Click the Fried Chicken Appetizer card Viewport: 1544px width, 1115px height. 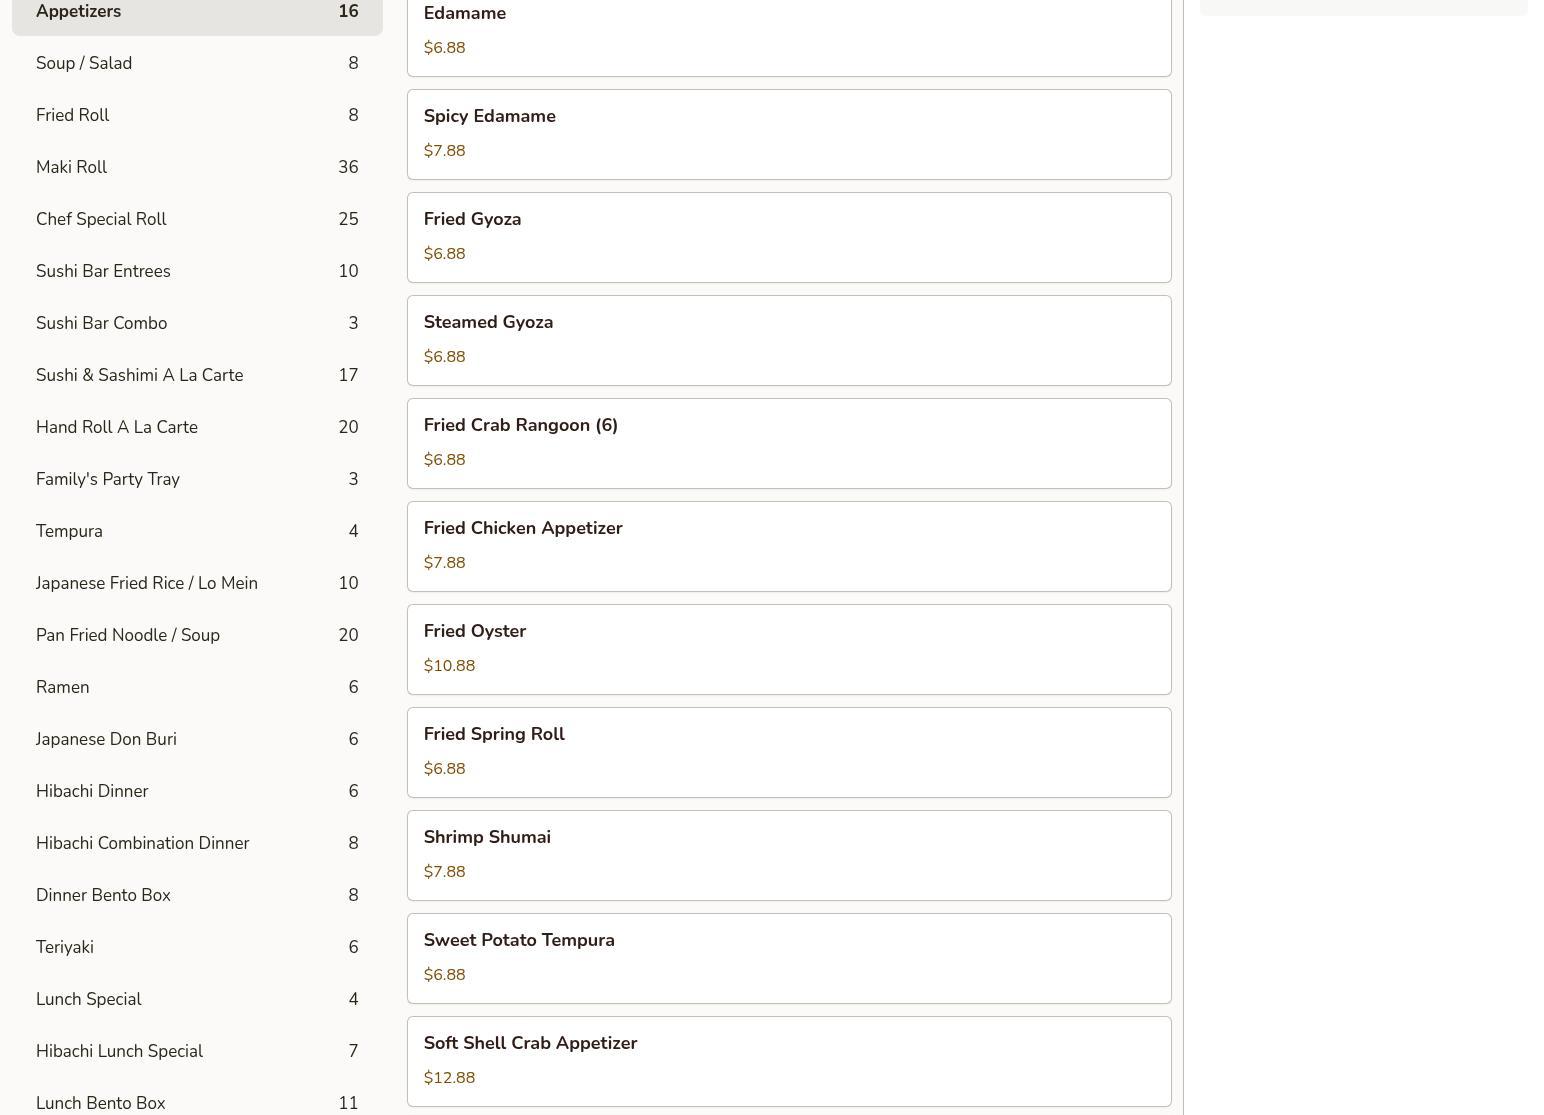click(789, 546)
